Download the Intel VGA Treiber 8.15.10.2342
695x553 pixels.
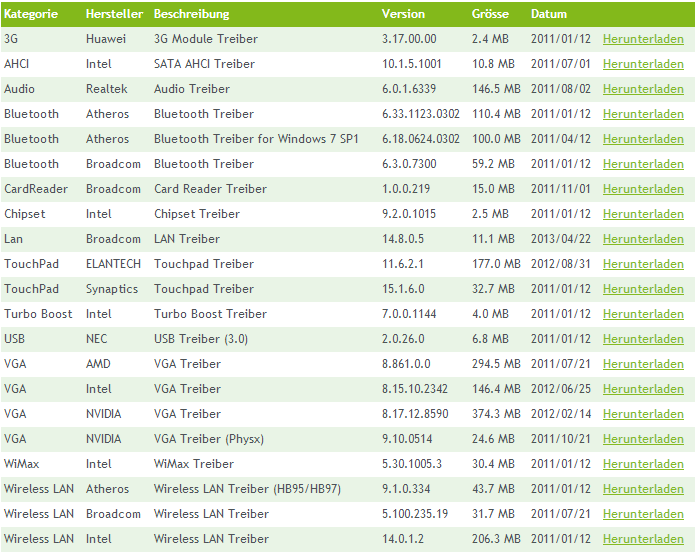click(643, 389)
